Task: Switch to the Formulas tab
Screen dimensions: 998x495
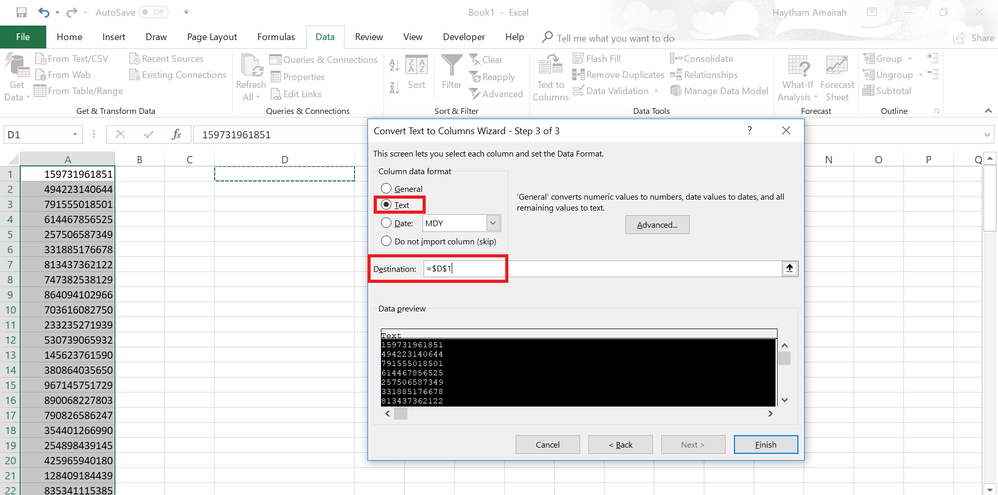Action: [x=276, y=37]
